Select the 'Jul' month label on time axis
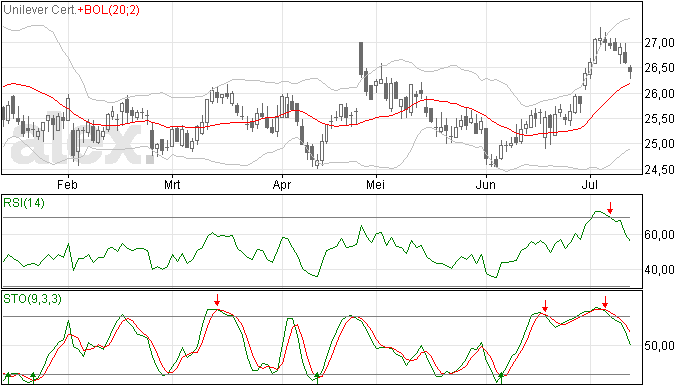Viewport: 690px width, 387px height. click(590, 184)
